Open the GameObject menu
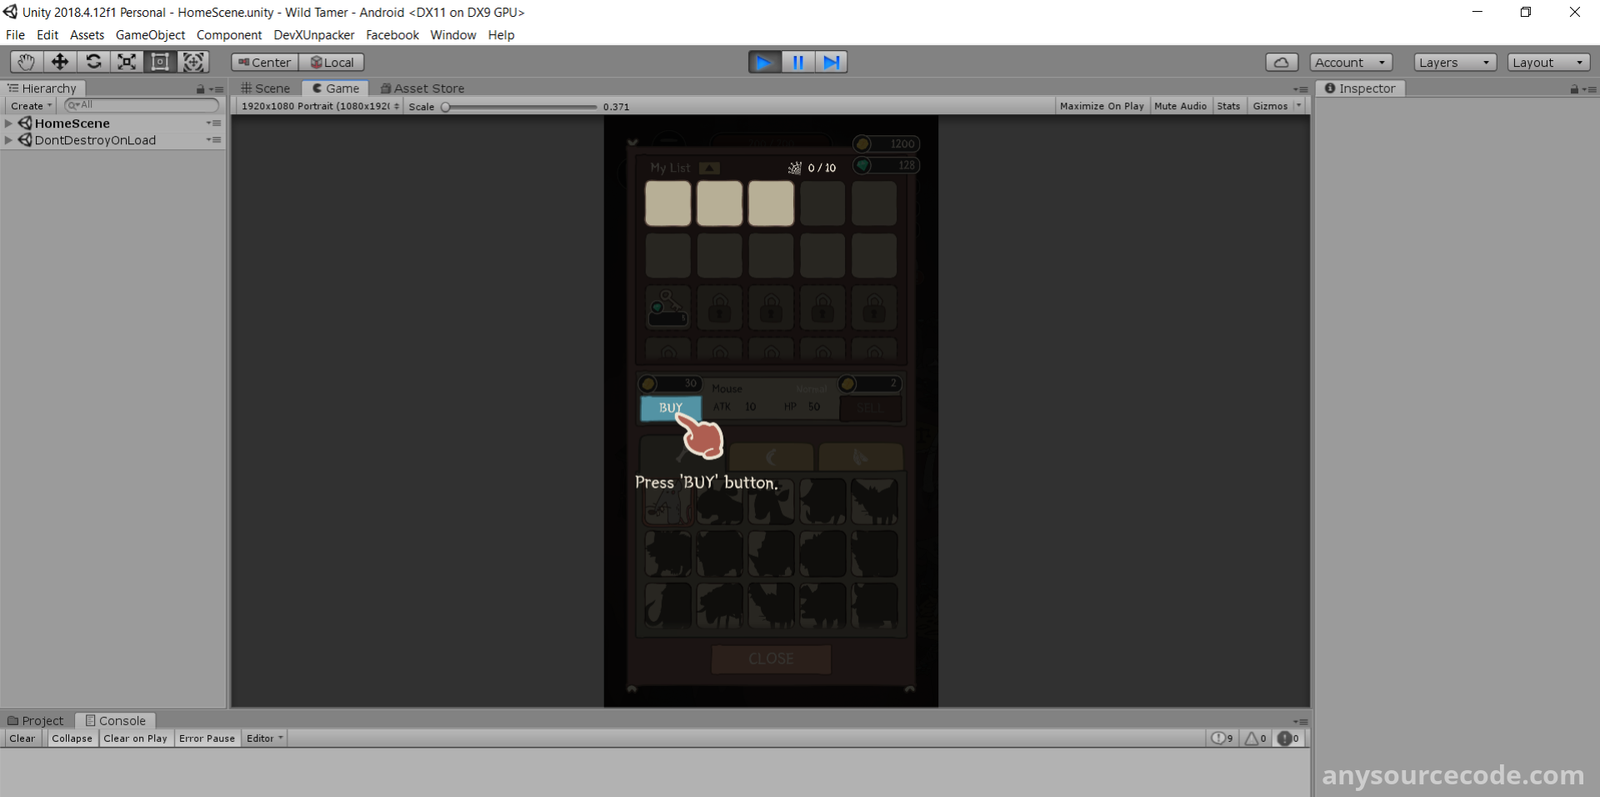Image resolution: width=1600 pixels, height=797 pixels. (x=150, y=35)
